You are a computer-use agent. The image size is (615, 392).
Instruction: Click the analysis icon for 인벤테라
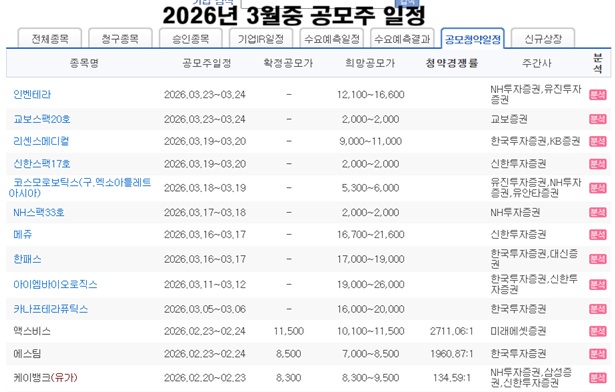pyautogui.click(x=597, y=95)
